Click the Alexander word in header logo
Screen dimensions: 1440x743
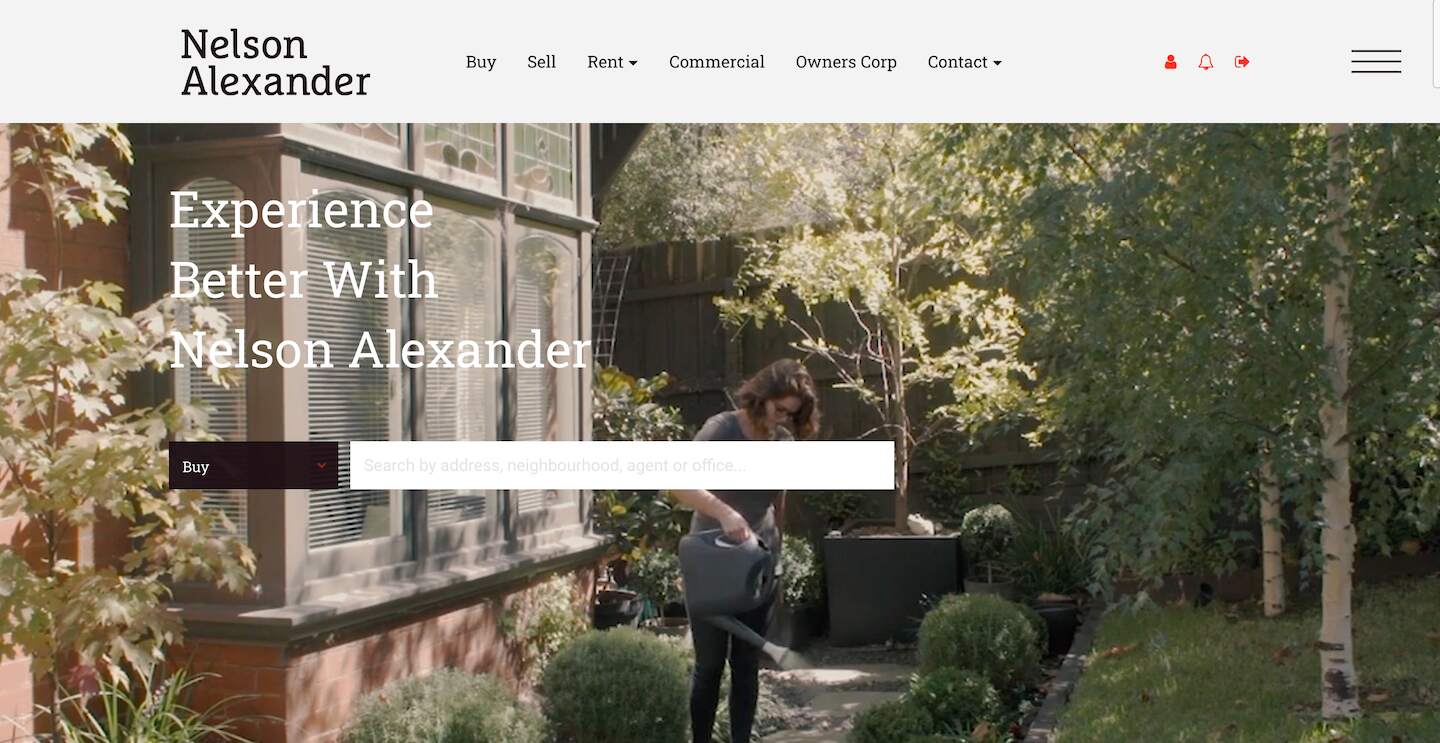click(x=275, y=81)
